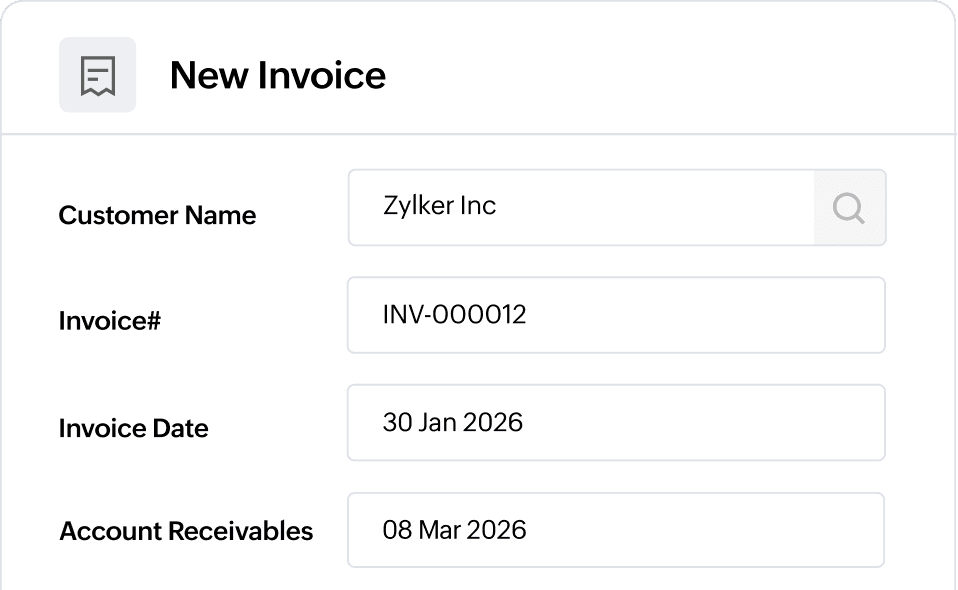This screenshot has height=590, width=958.
Task: Click the day '08' in Account Receivables
Action: [x=397, y=529]
